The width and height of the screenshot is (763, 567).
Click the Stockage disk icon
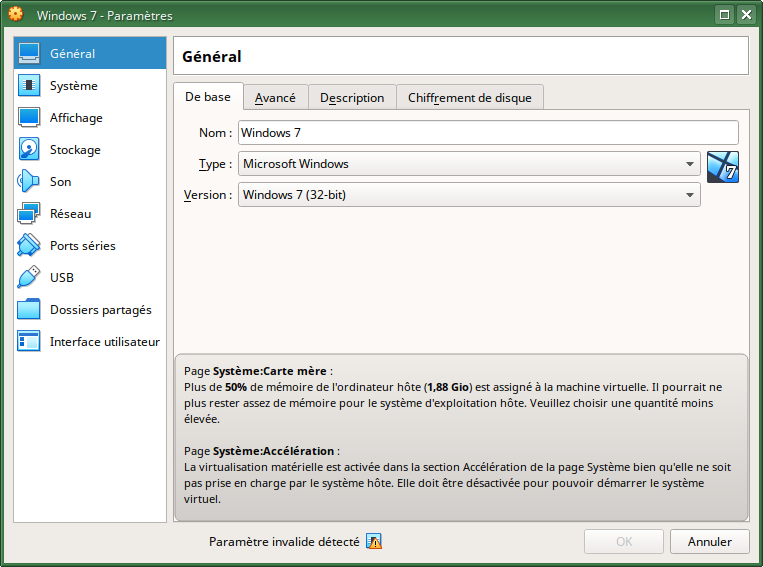click(29, 149)
